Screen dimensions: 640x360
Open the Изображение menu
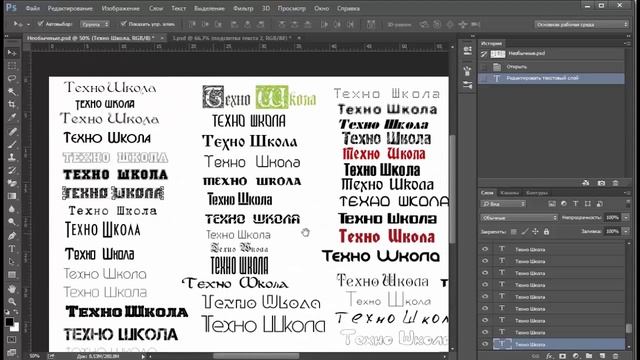[121, 8]
